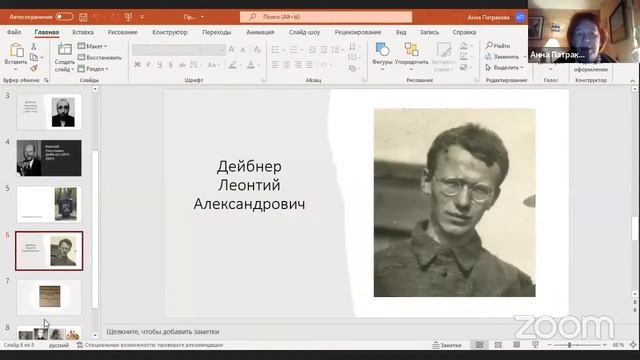This screenshot has width=640, height=360.
Task: Click the line spacing icon
Action: (335, 50)
